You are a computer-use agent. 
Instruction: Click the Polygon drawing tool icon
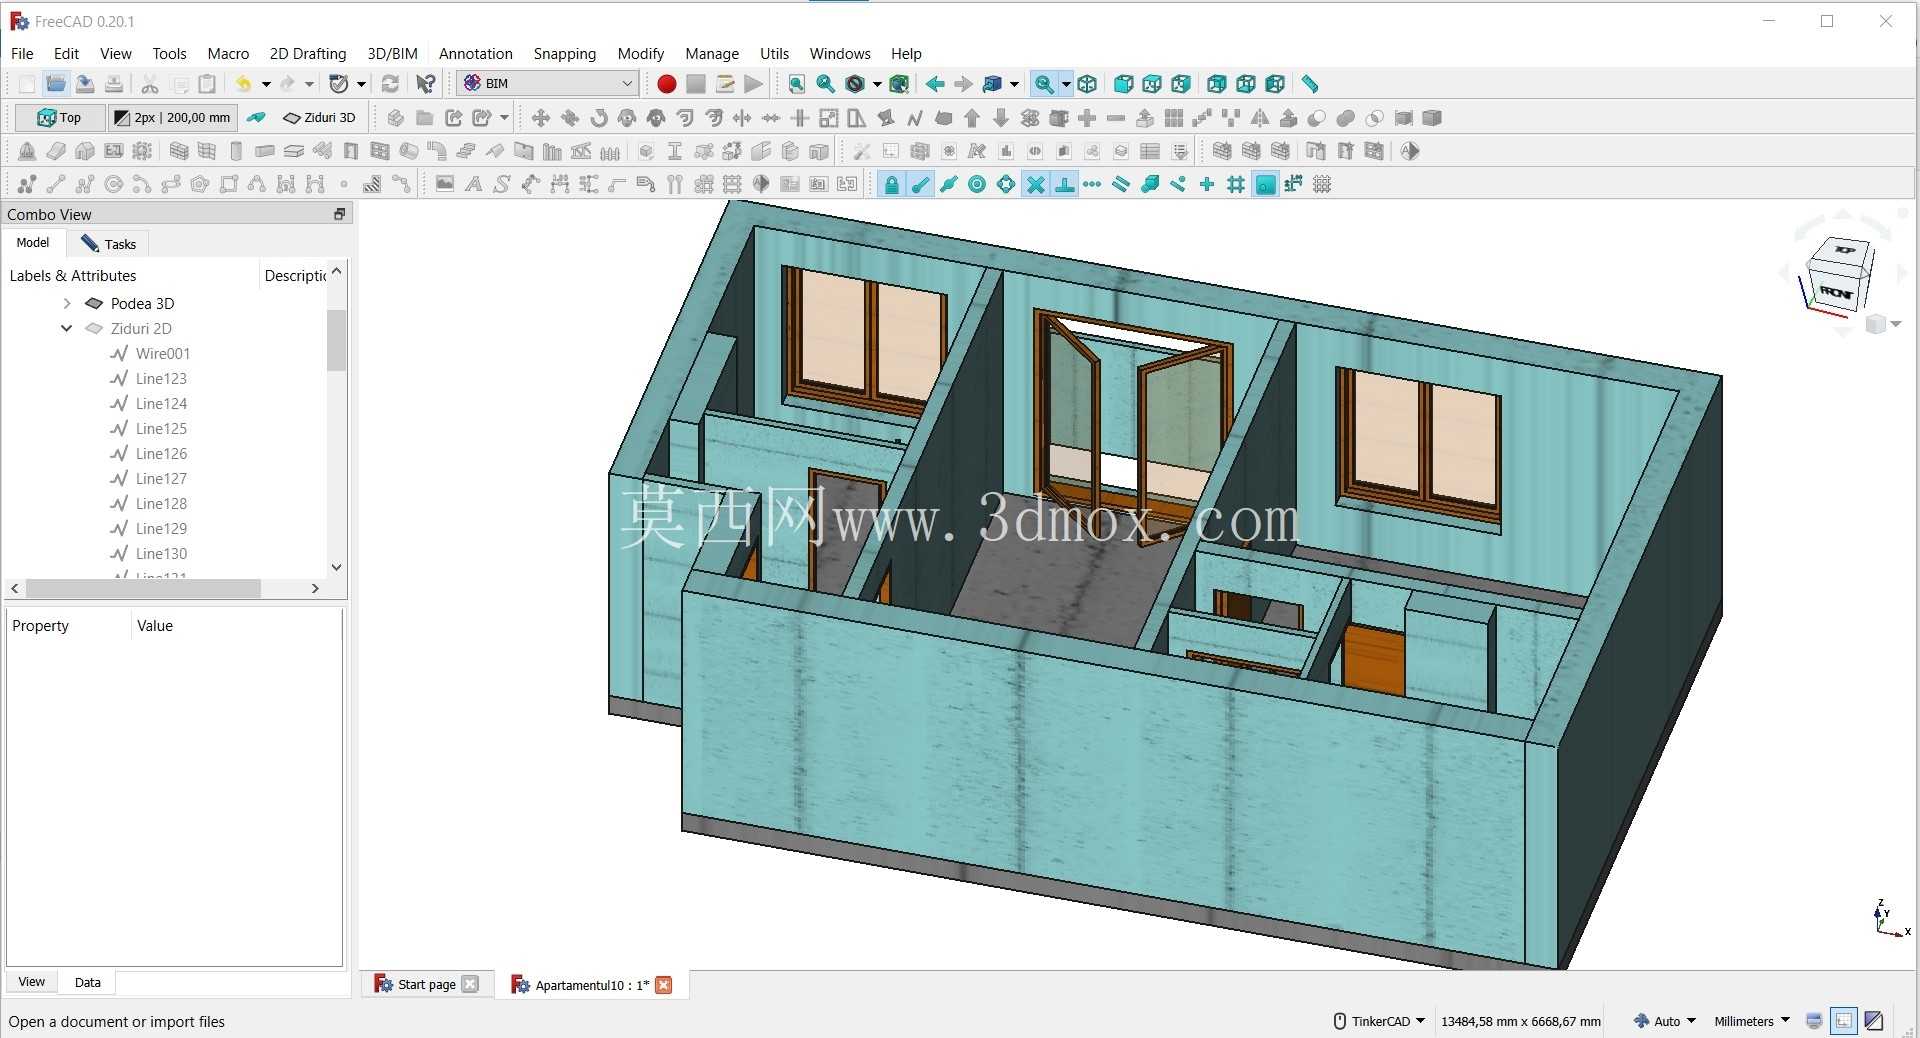tap(200, 184)
